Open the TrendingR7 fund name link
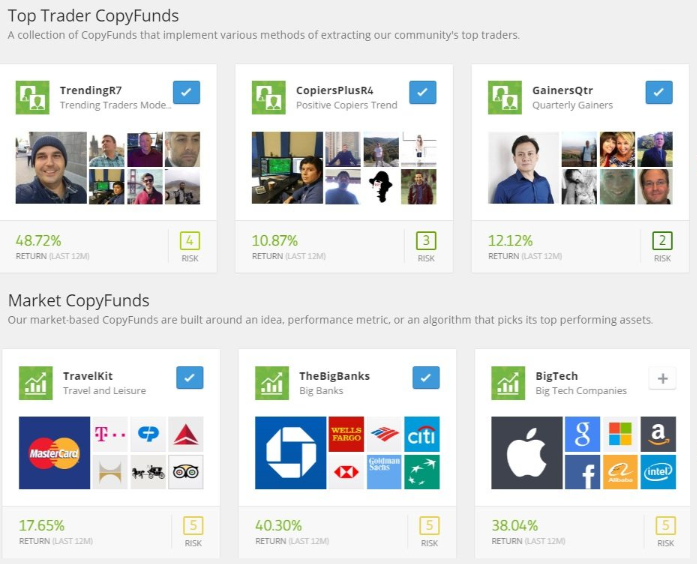This screenshot has width=697, height=564. (91, 90)
